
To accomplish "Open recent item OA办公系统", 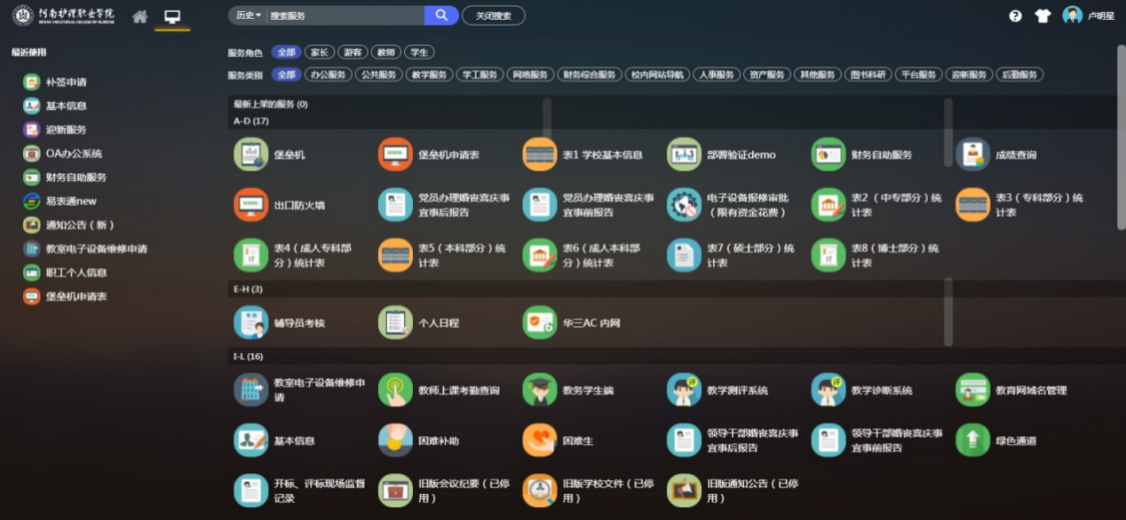I will (x=62, y=153).
